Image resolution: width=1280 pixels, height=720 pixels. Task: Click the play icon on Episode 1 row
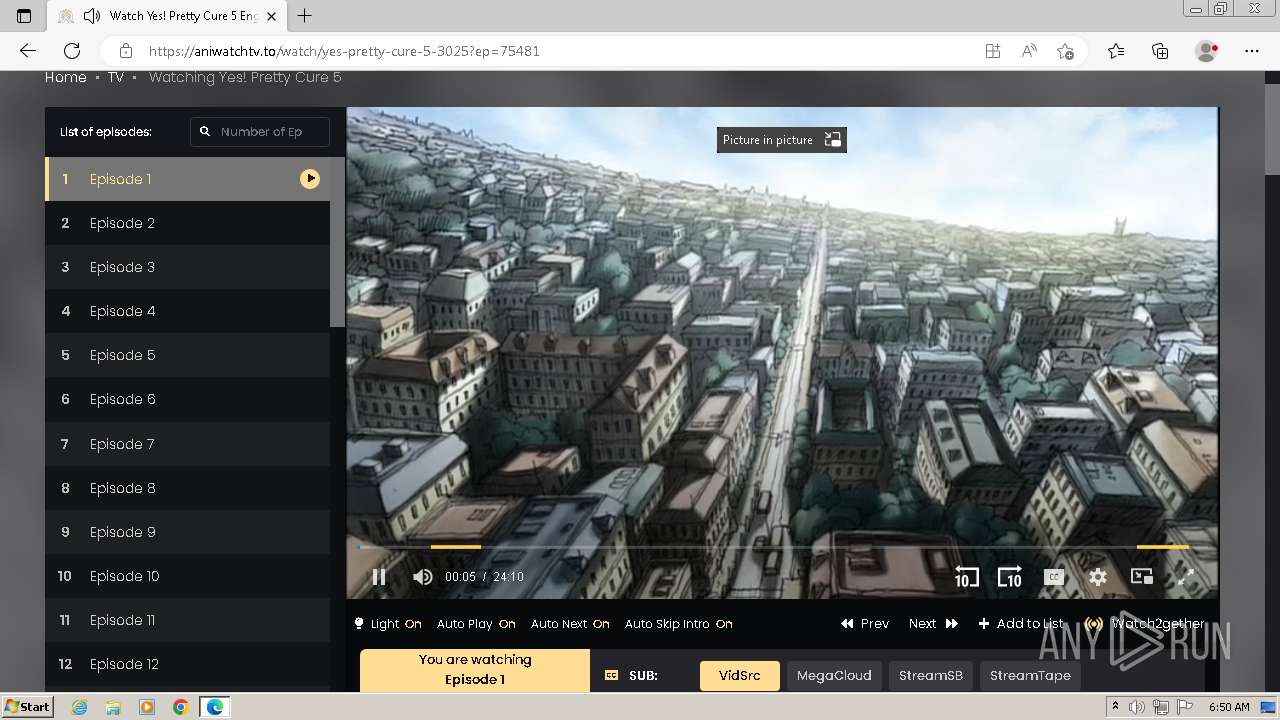pyautogui.click(x=310, y=179)
